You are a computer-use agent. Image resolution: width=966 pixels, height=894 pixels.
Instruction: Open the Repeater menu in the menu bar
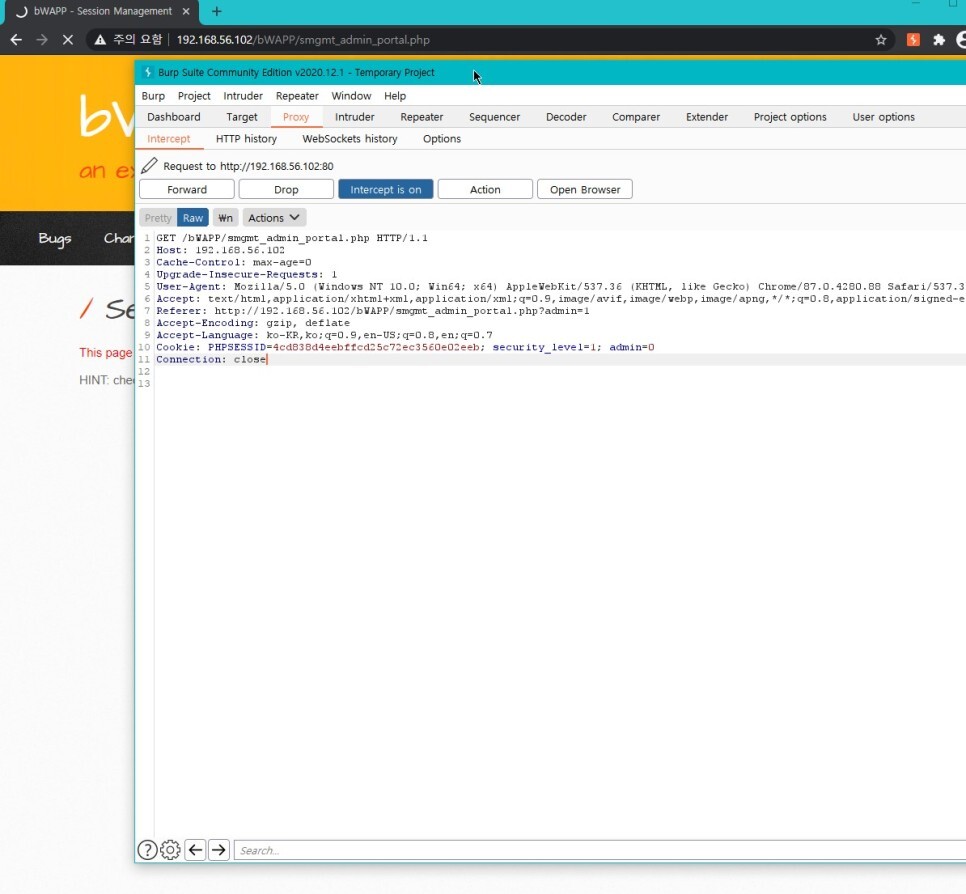[297, 95]
